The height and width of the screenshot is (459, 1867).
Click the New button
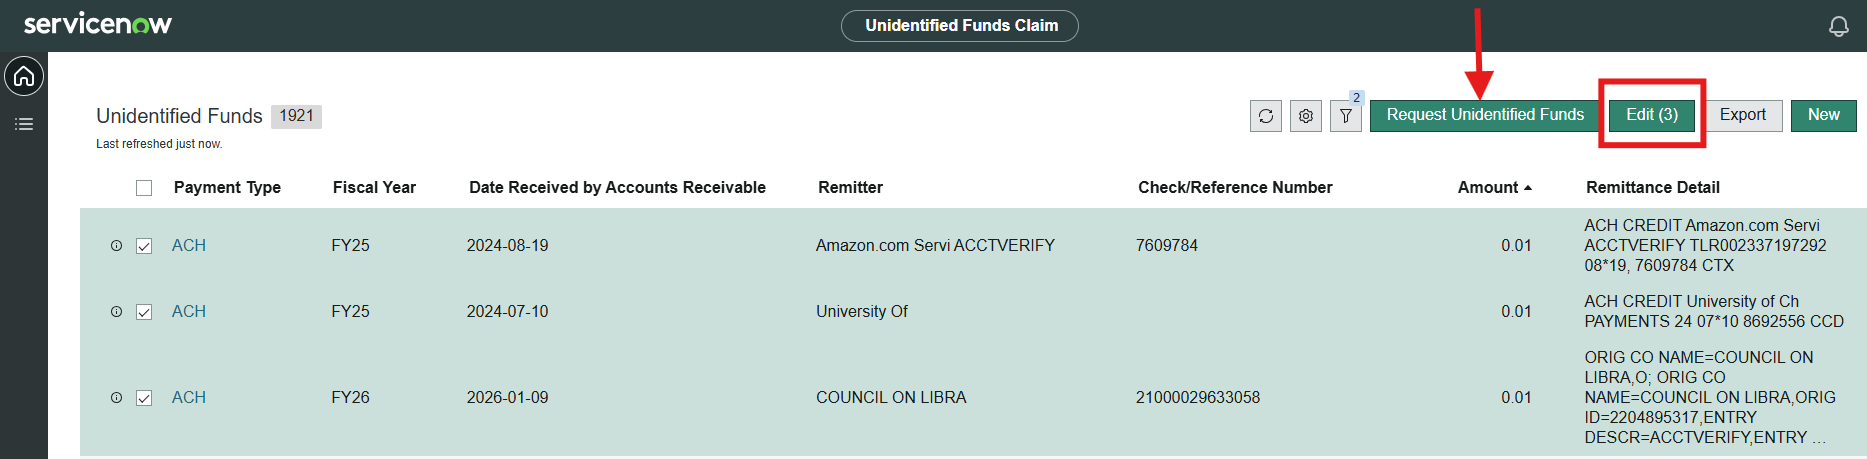1823,115
